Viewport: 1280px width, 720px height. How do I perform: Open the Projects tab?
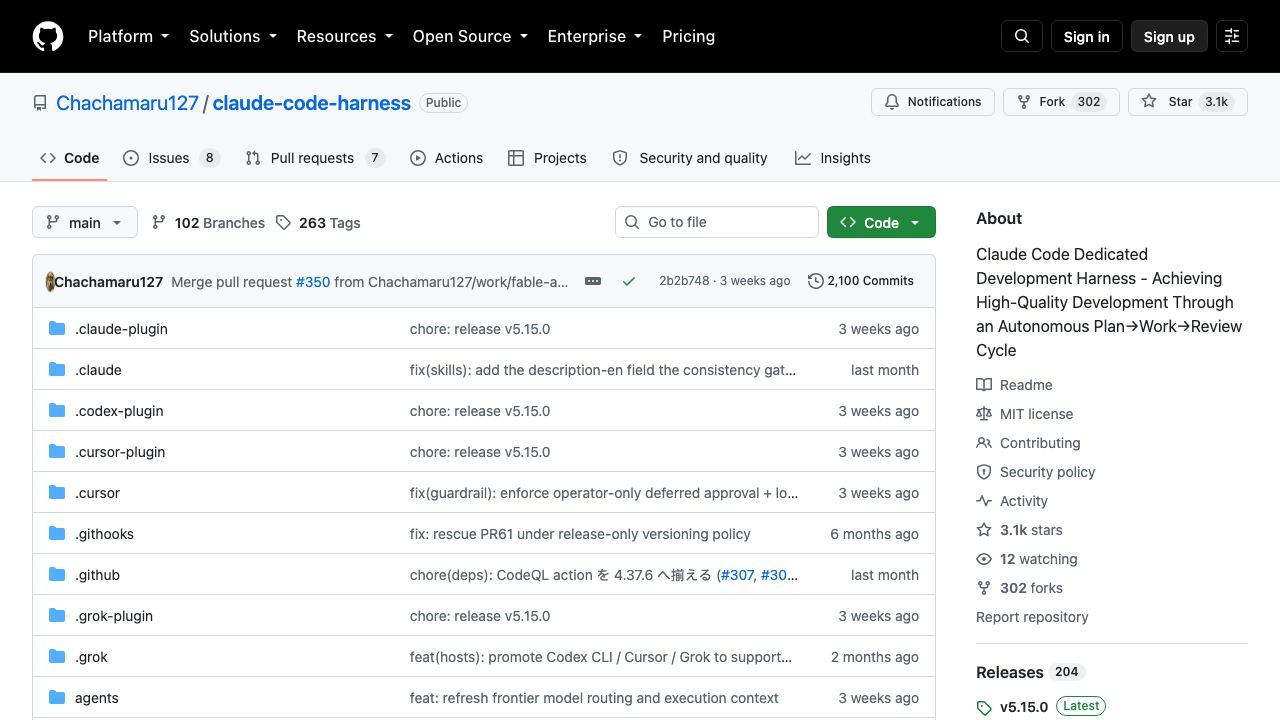tap(547, 158)
